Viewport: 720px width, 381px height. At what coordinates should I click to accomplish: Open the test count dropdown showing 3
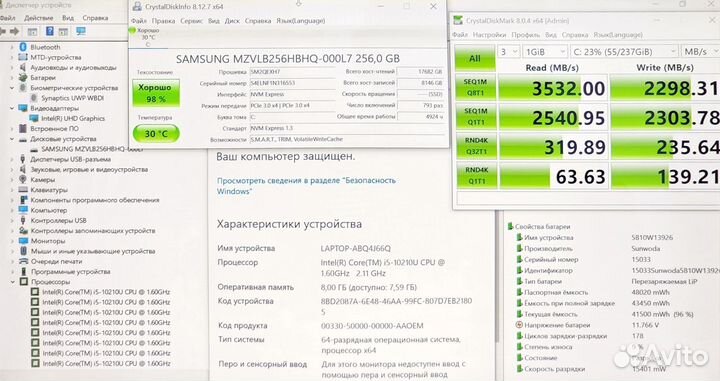(508, 52)
